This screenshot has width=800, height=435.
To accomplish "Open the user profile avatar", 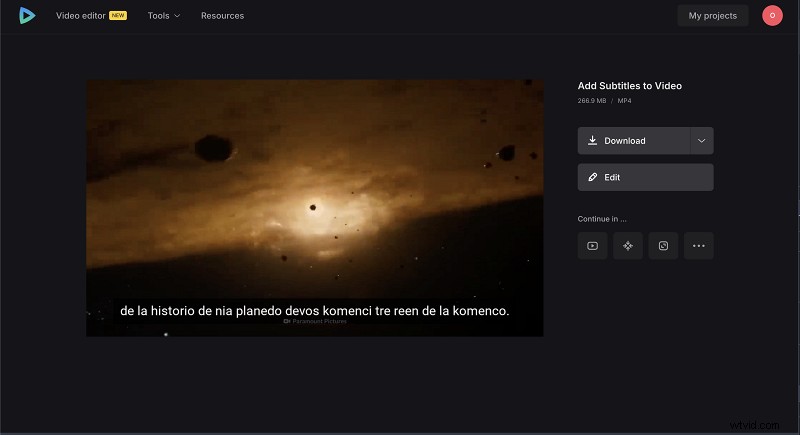I will 772,16.
